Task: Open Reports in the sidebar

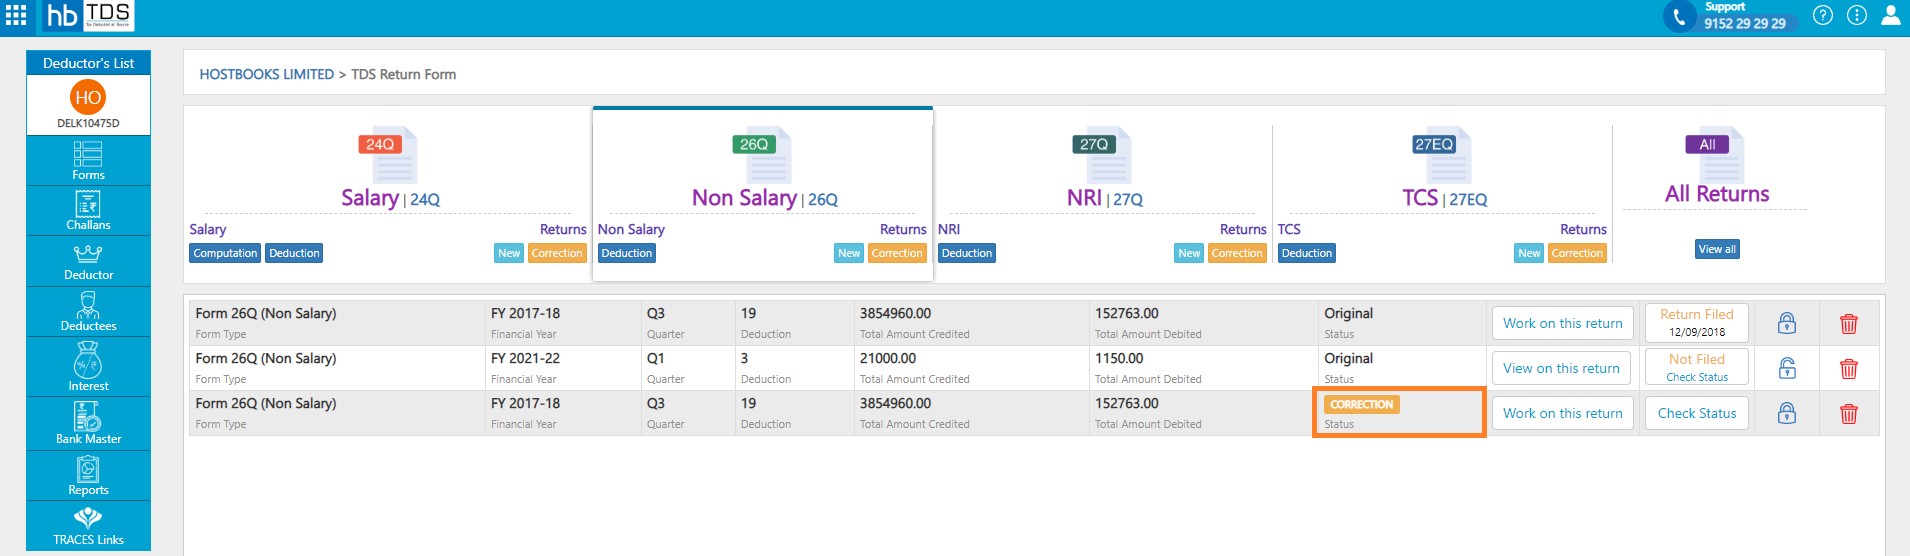Action: pos(88,476)
